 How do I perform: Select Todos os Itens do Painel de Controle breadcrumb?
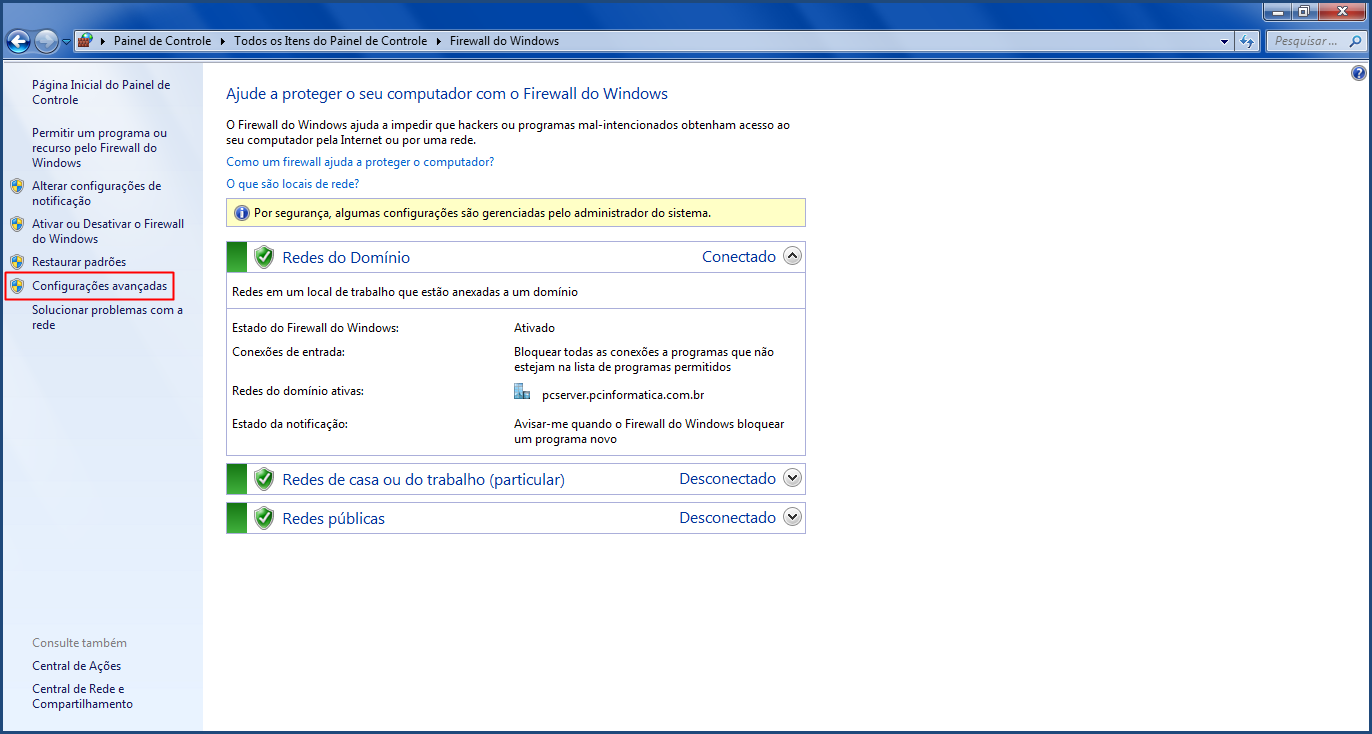330,41
